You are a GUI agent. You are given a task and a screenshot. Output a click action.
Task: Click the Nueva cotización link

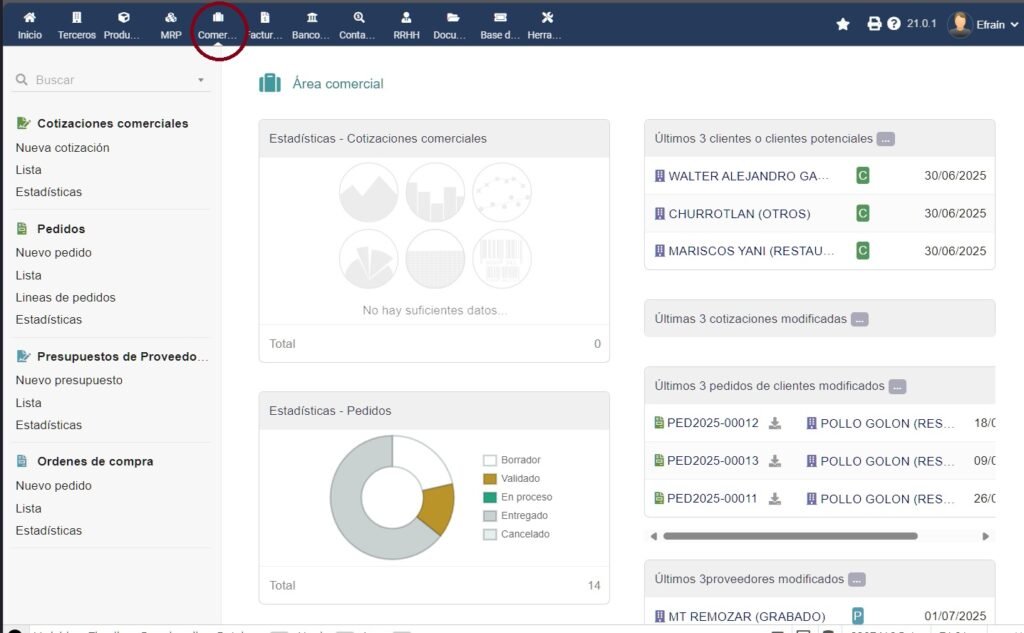pyautogui.click(x=62, y=148)
